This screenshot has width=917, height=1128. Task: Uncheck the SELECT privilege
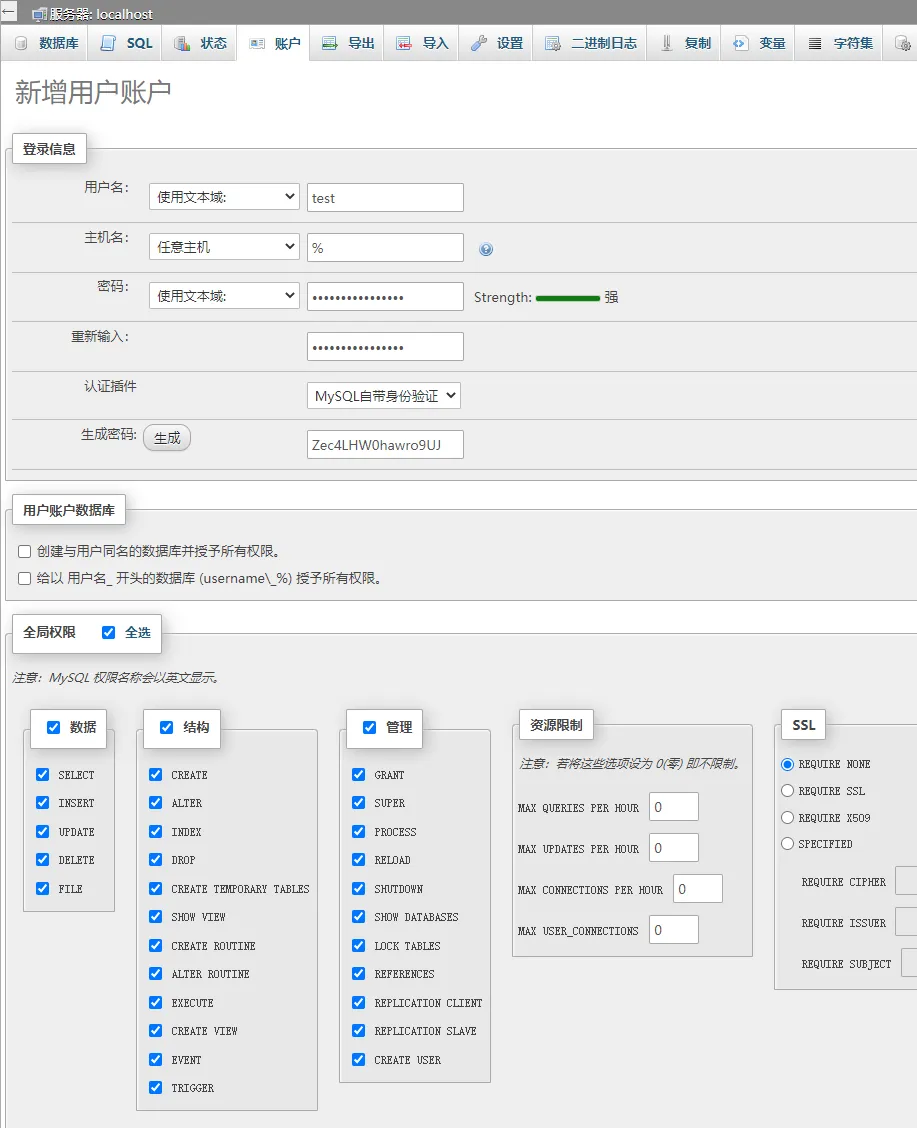(42, 775)
